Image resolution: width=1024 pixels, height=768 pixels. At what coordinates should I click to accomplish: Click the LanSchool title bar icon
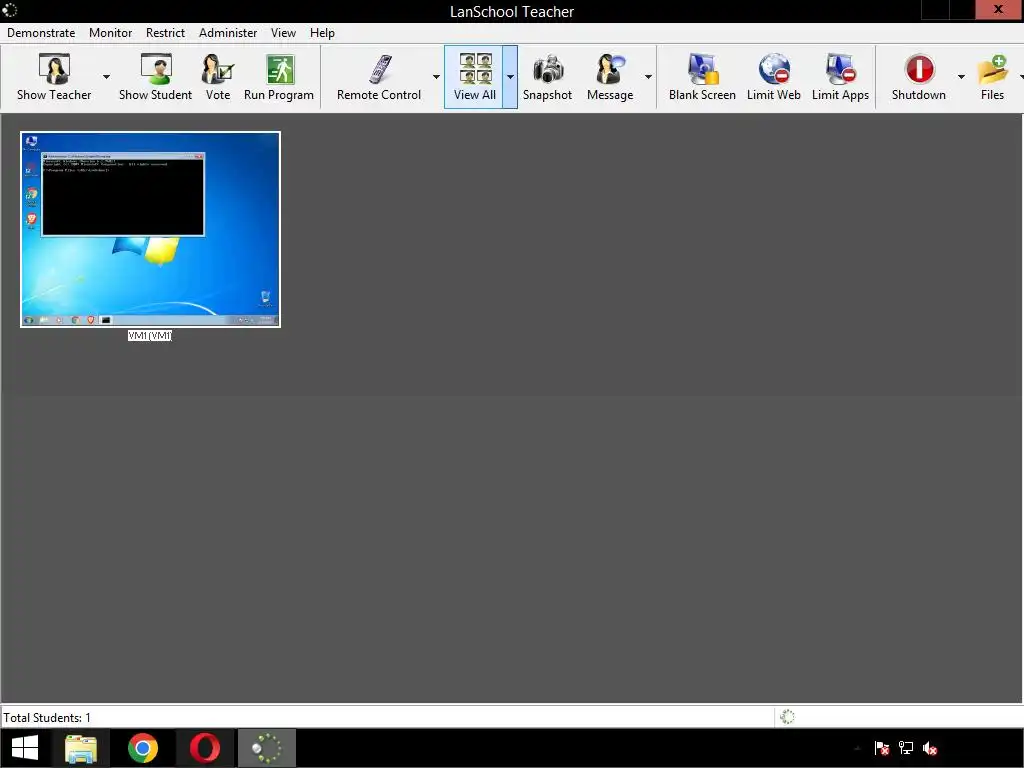pyautogui.click(x=10, y=10)
